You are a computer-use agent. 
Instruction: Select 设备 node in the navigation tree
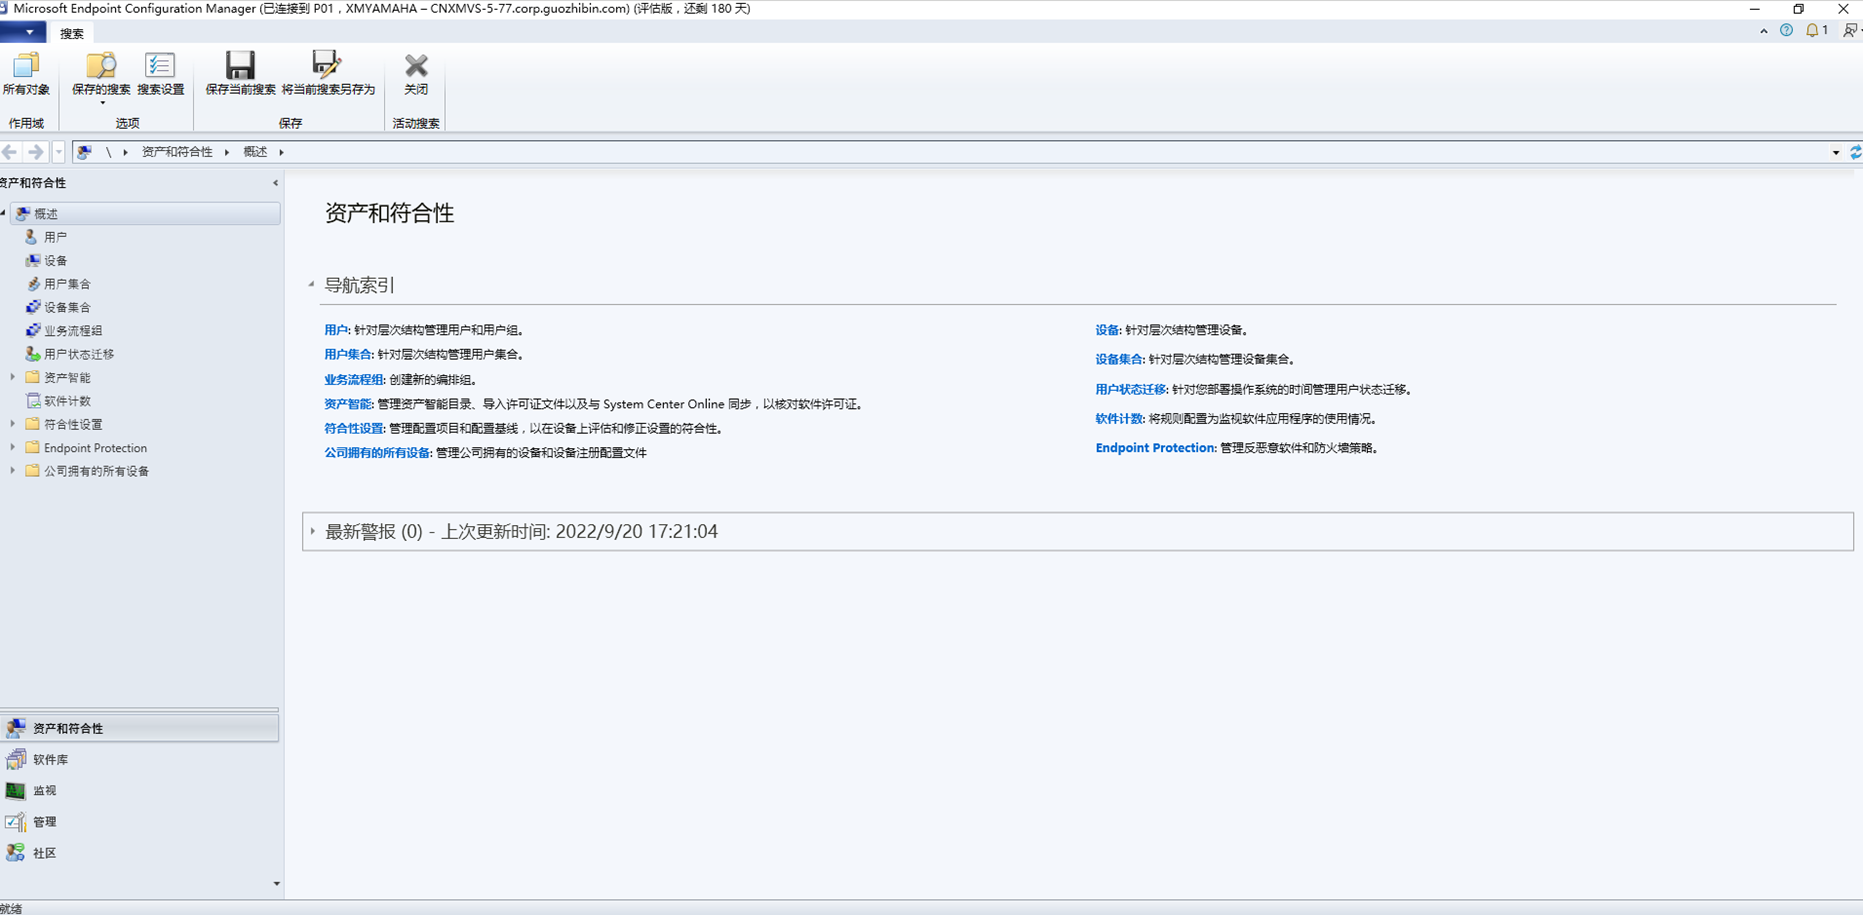pyautogui.click(x=55, y=260)
